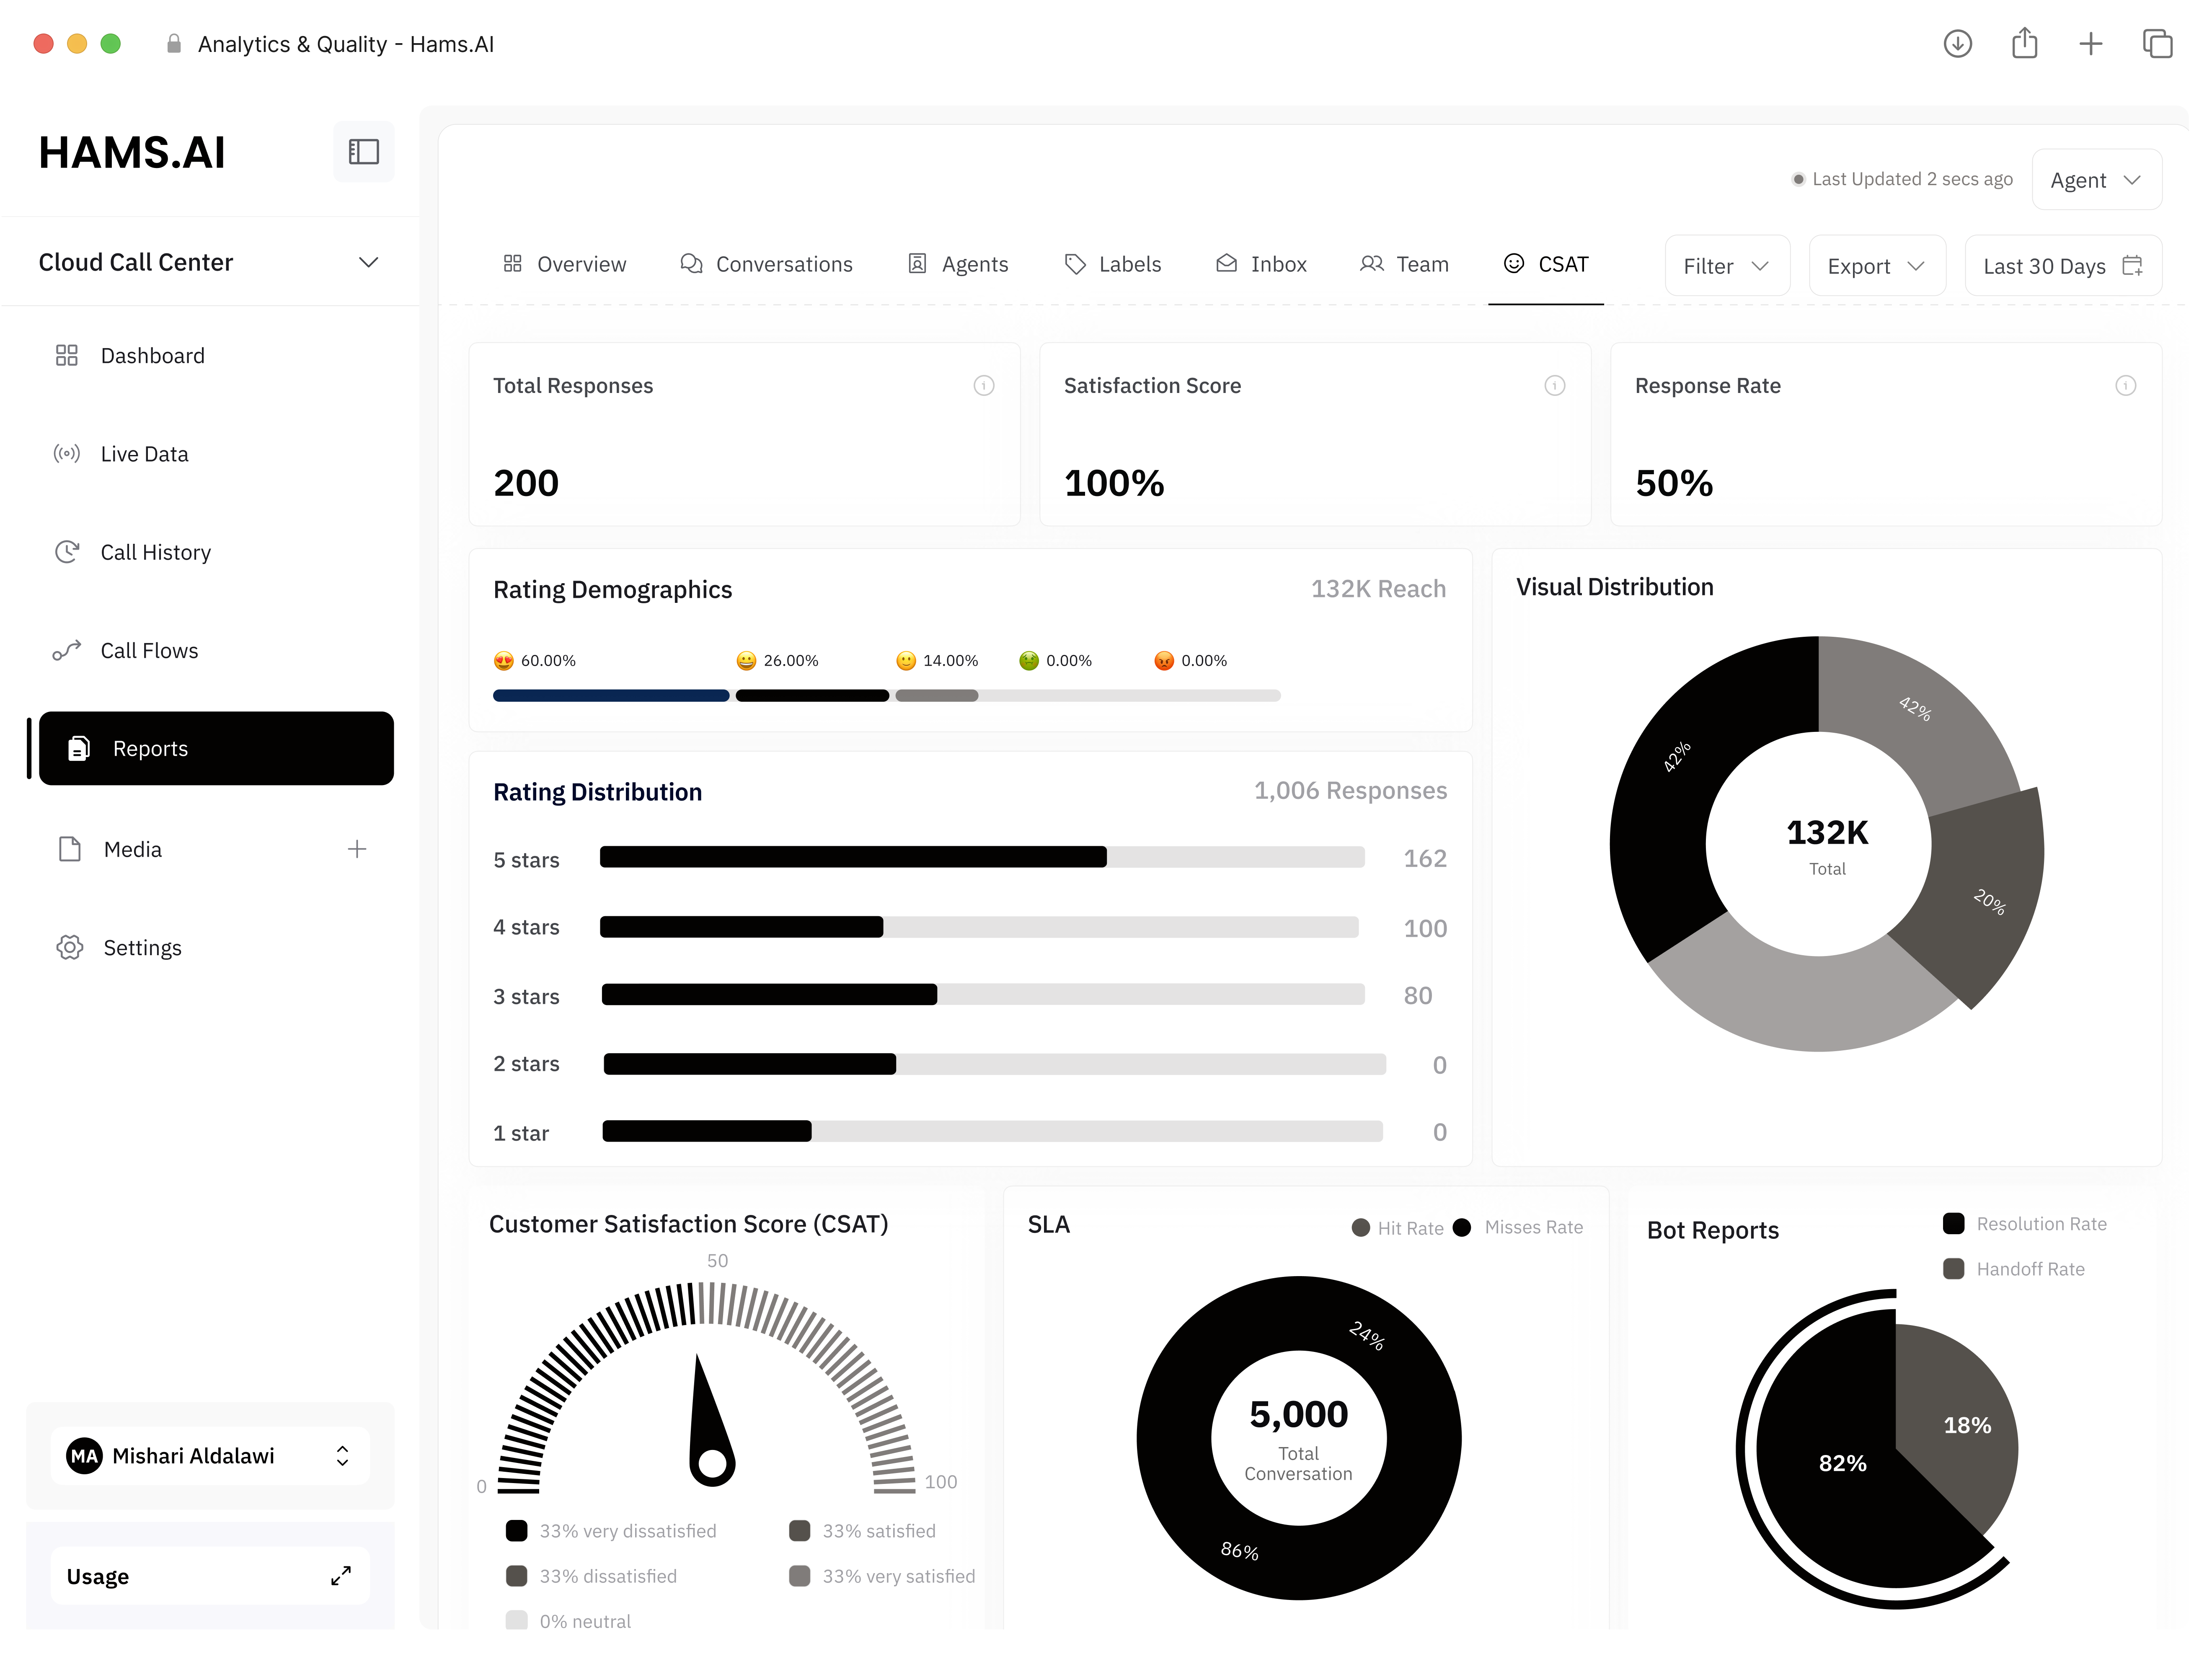Open Settings from the sidebar
This screenshot has height=1654, width=2212.
142,948
